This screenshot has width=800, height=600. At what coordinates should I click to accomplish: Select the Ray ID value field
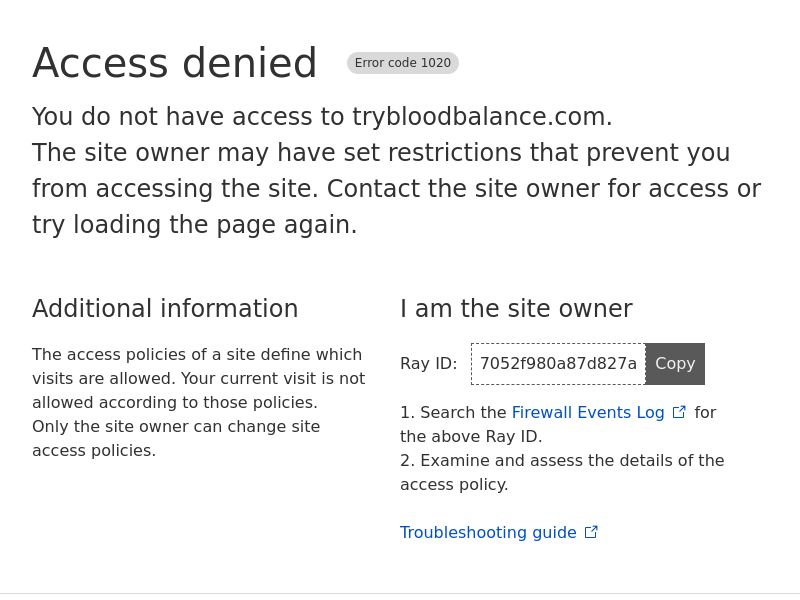(x=558, y=364)
